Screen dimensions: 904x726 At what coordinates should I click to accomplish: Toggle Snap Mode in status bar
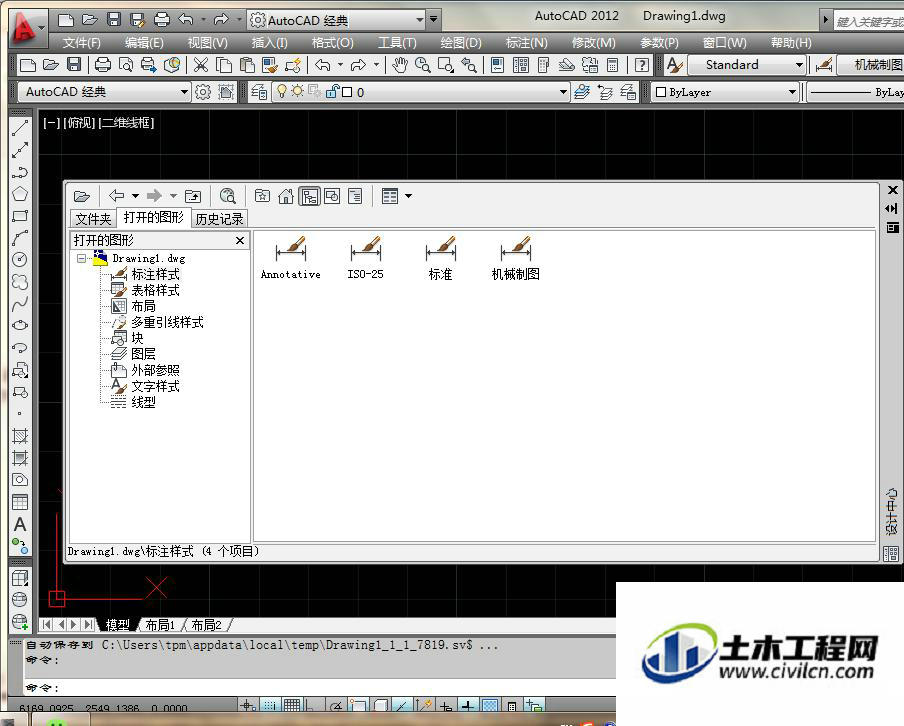click(x=269, y=705)
